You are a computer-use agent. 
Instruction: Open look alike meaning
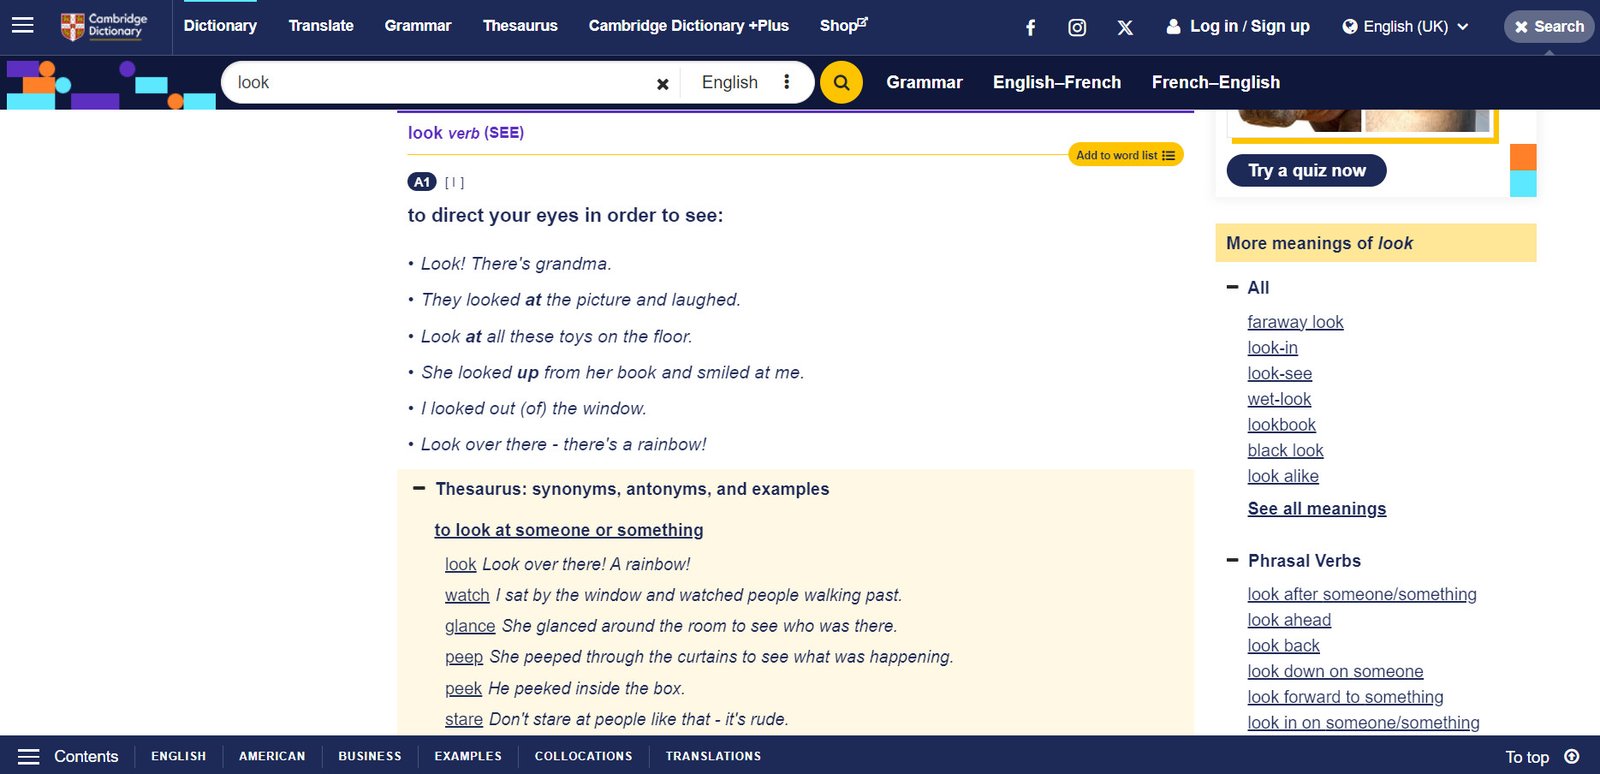1283,477
